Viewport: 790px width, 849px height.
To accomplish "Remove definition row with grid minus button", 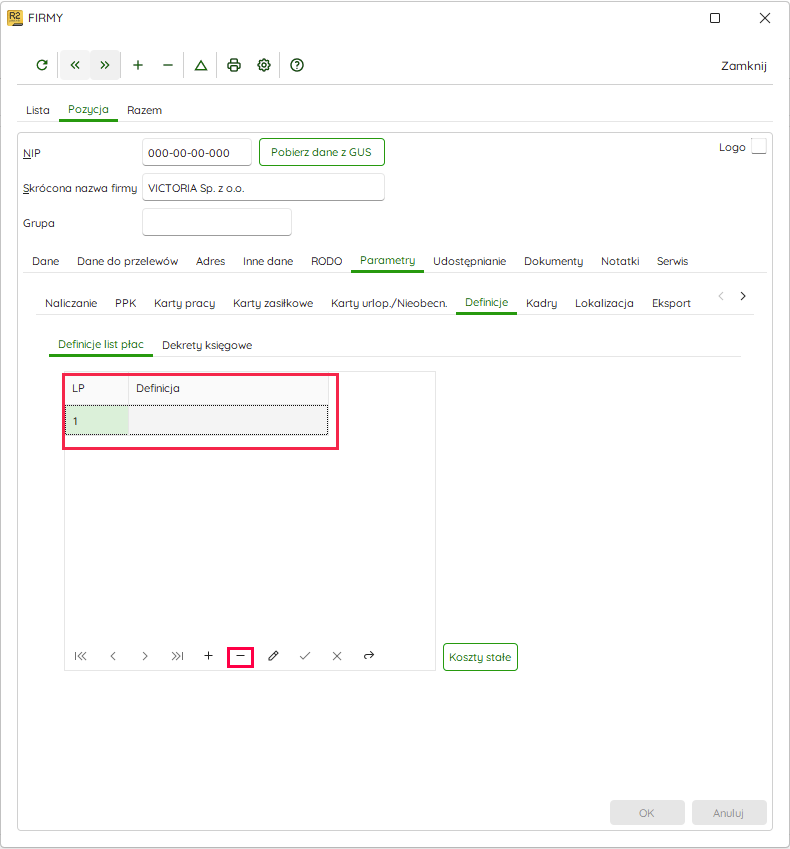I will [240, 656].
